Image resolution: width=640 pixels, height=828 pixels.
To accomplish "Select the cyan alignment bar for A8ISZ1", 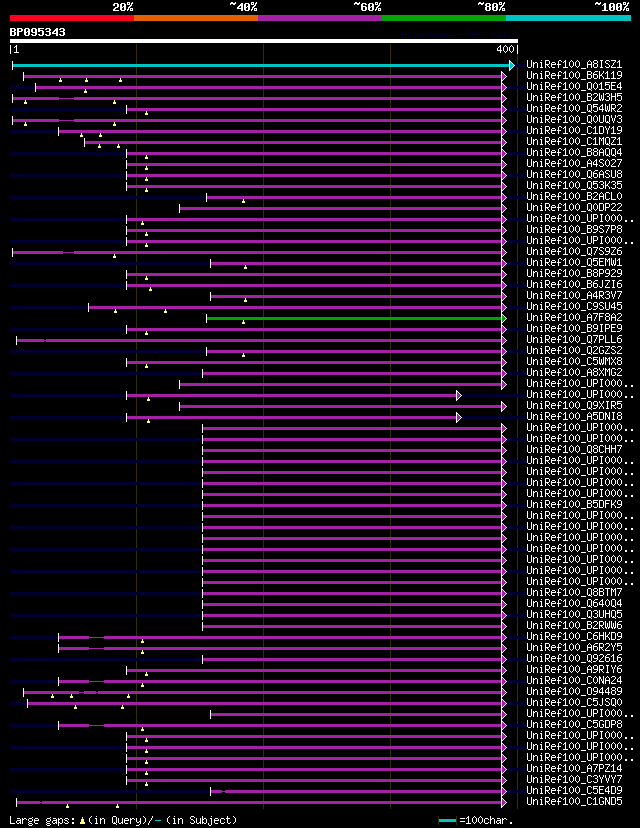I will point(260,65).
